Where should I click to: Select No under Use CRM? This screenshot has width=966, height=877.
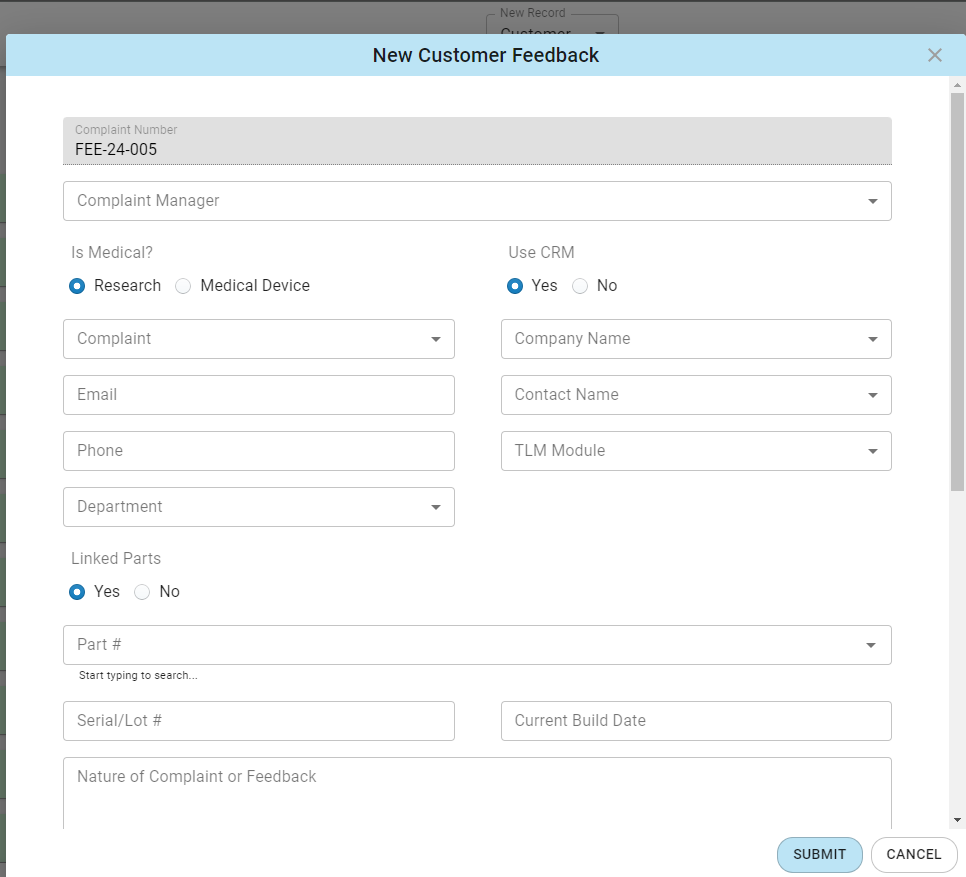[x=580, y=286]
